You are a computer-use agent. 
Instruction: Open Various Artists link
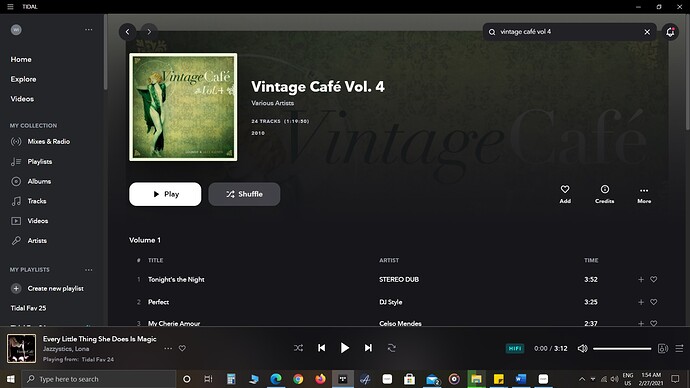click(272, 103)
